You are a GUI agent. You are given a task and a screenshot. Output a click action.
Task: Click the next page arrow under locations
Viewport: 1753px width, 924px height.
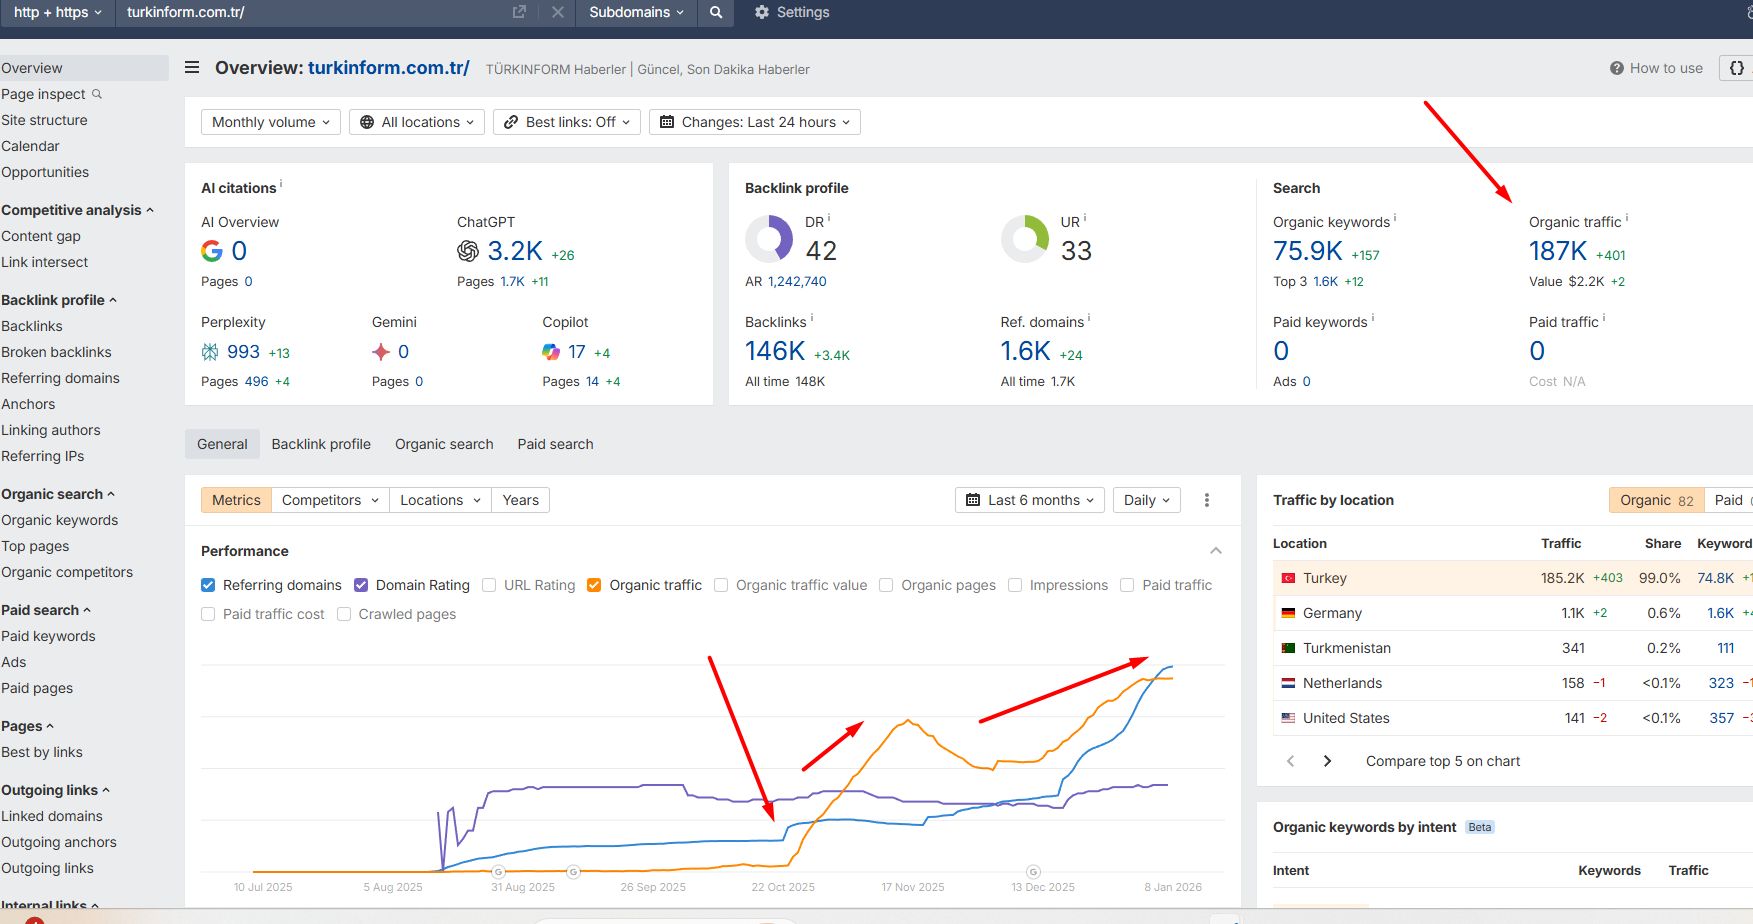click(x=1327, y=761)
